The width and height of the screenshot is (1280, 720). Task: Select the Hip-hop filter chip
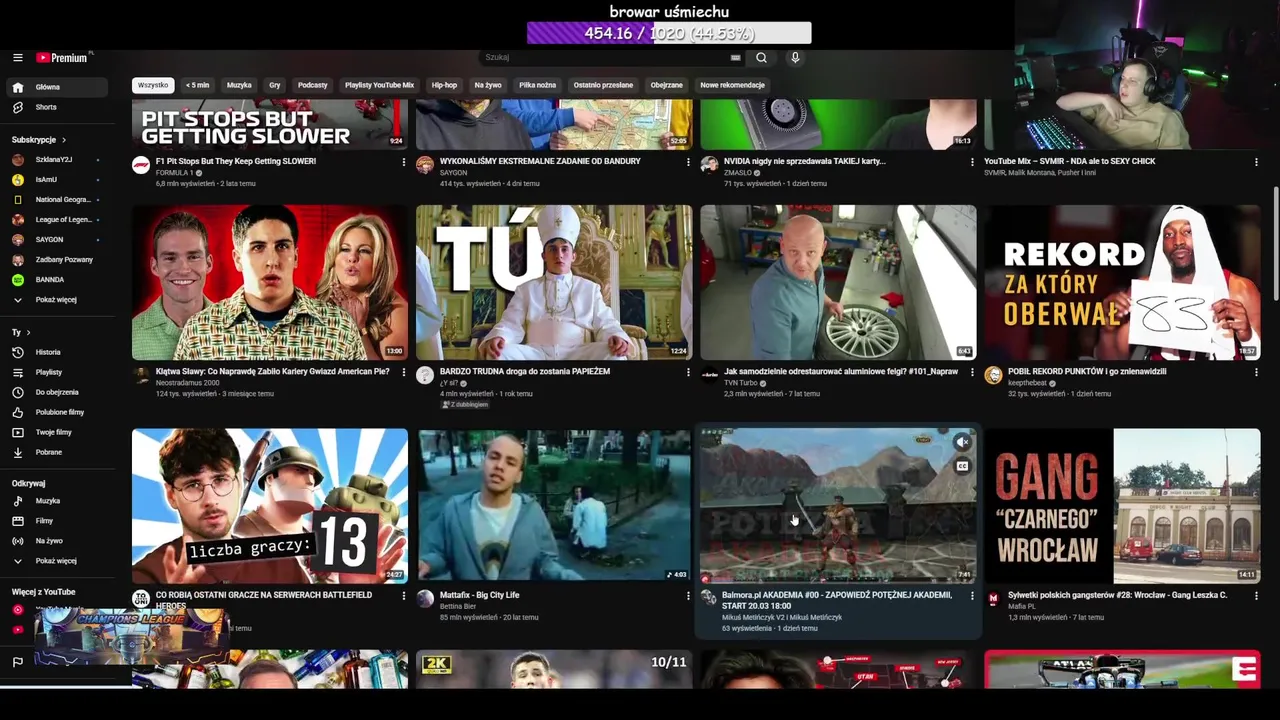tap(444, 85)
